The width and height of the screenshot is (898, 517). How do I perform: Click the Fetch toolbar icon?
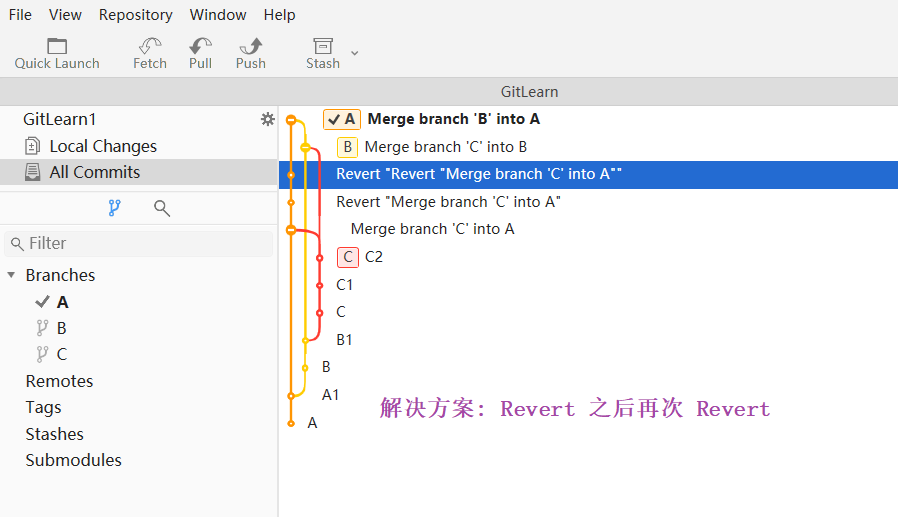(x=150, y=46)
